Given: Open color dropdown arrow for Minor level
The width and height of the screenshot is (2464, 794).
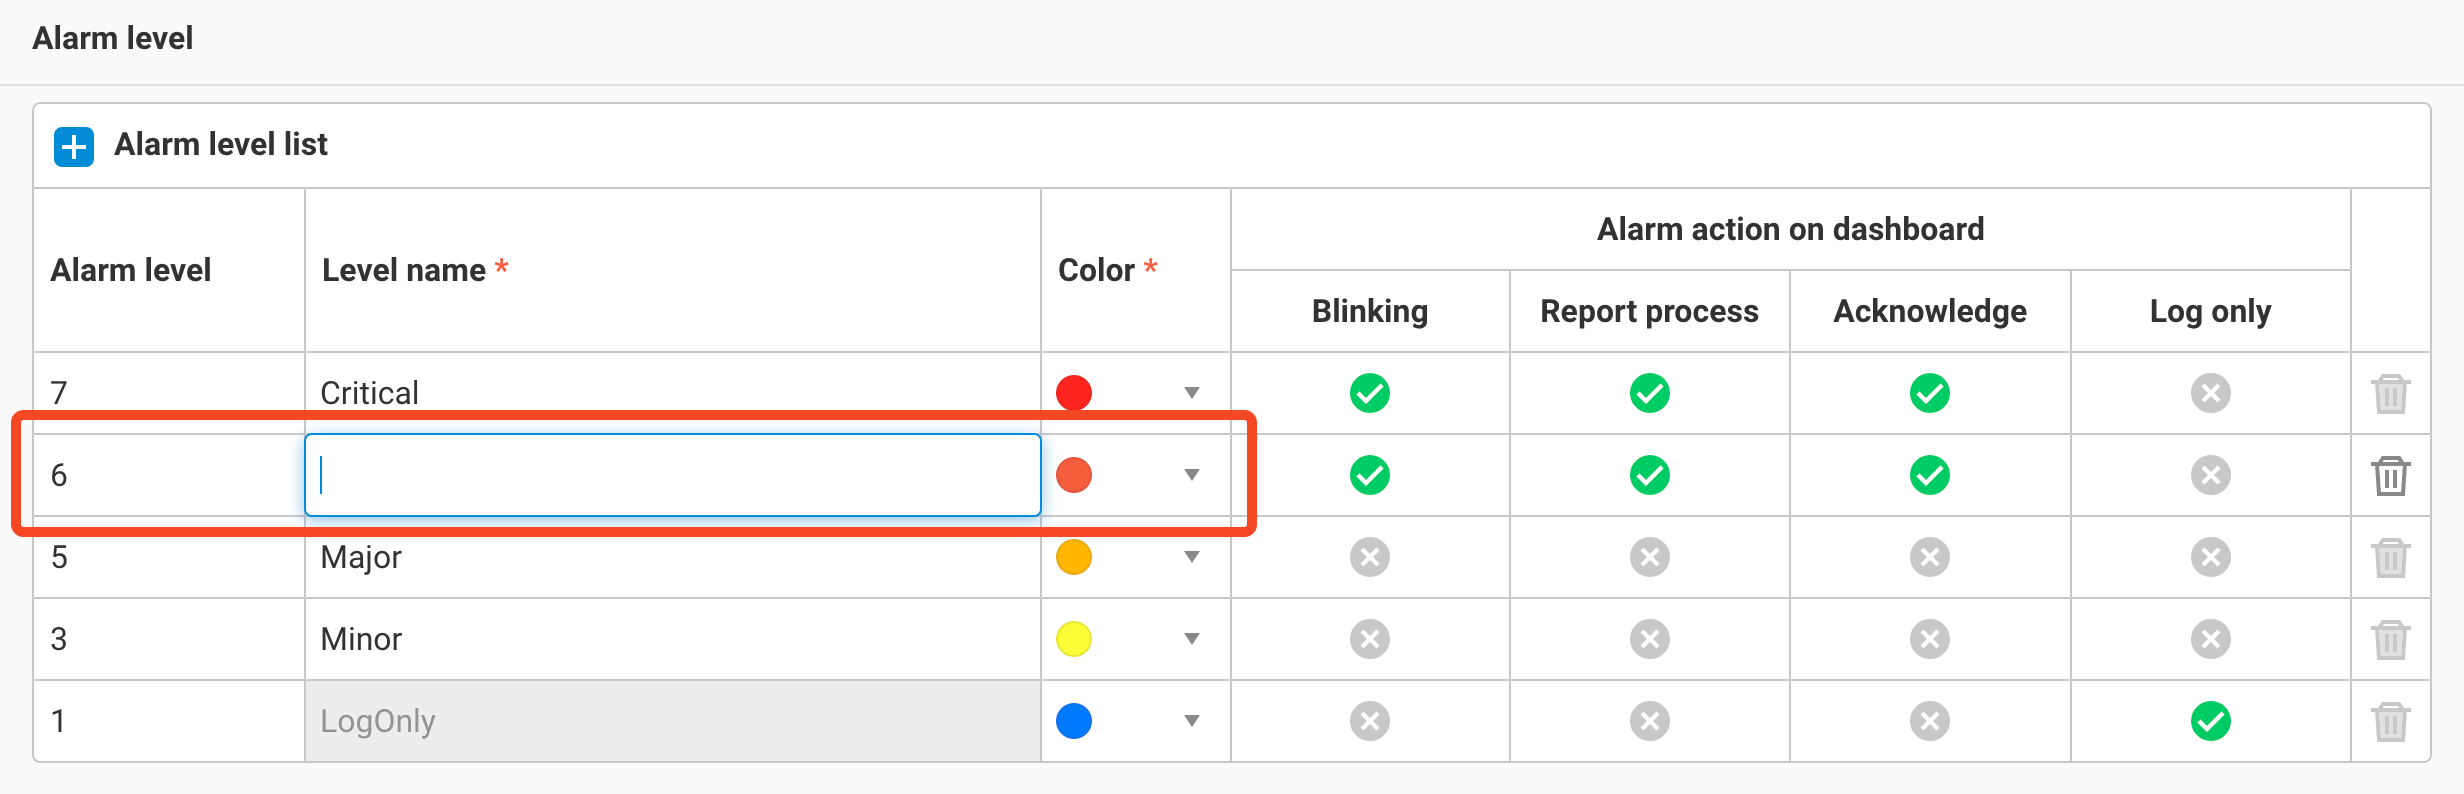Looking at the screenshot, I should [1191, 639].
